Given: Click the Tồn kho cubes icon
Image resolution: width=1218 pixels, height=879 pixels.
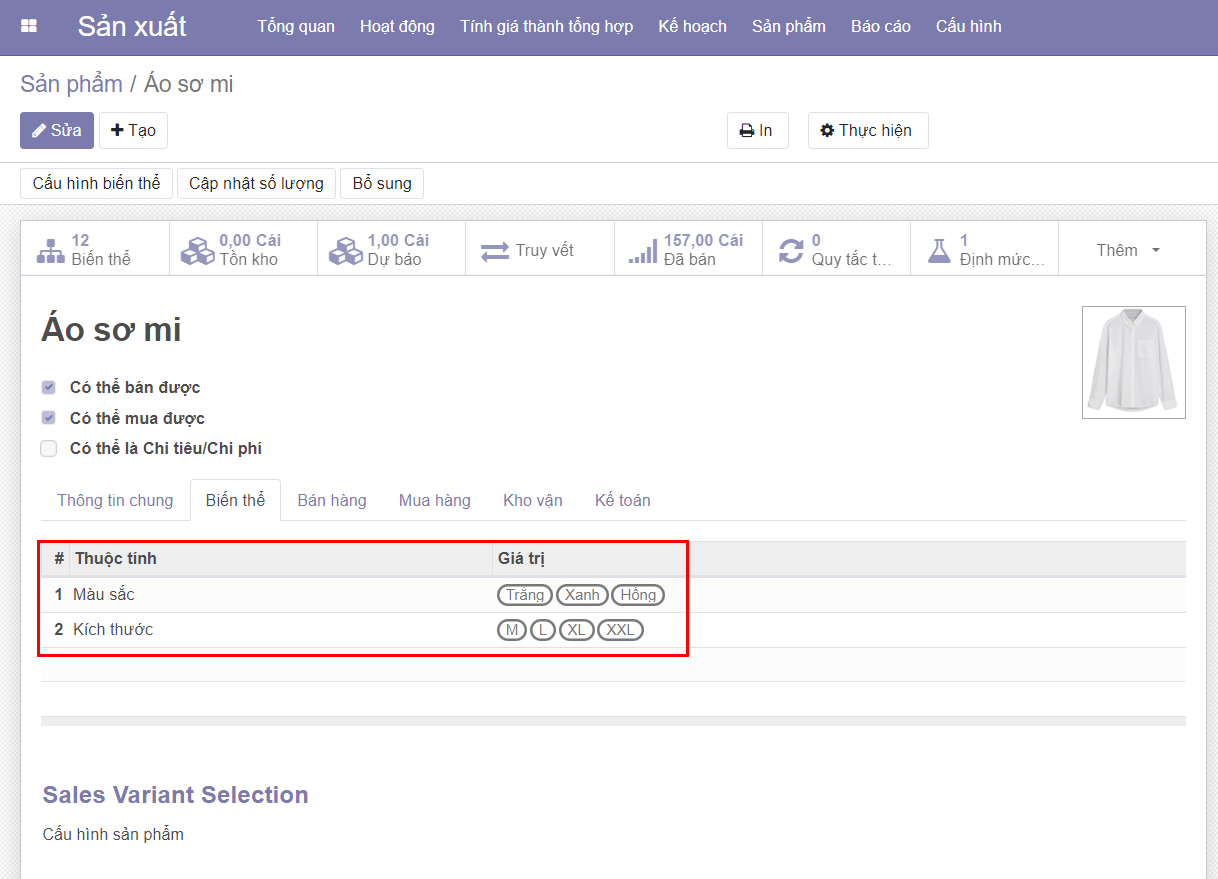Looking at the screenshot, I should click(x=197, y=250).
